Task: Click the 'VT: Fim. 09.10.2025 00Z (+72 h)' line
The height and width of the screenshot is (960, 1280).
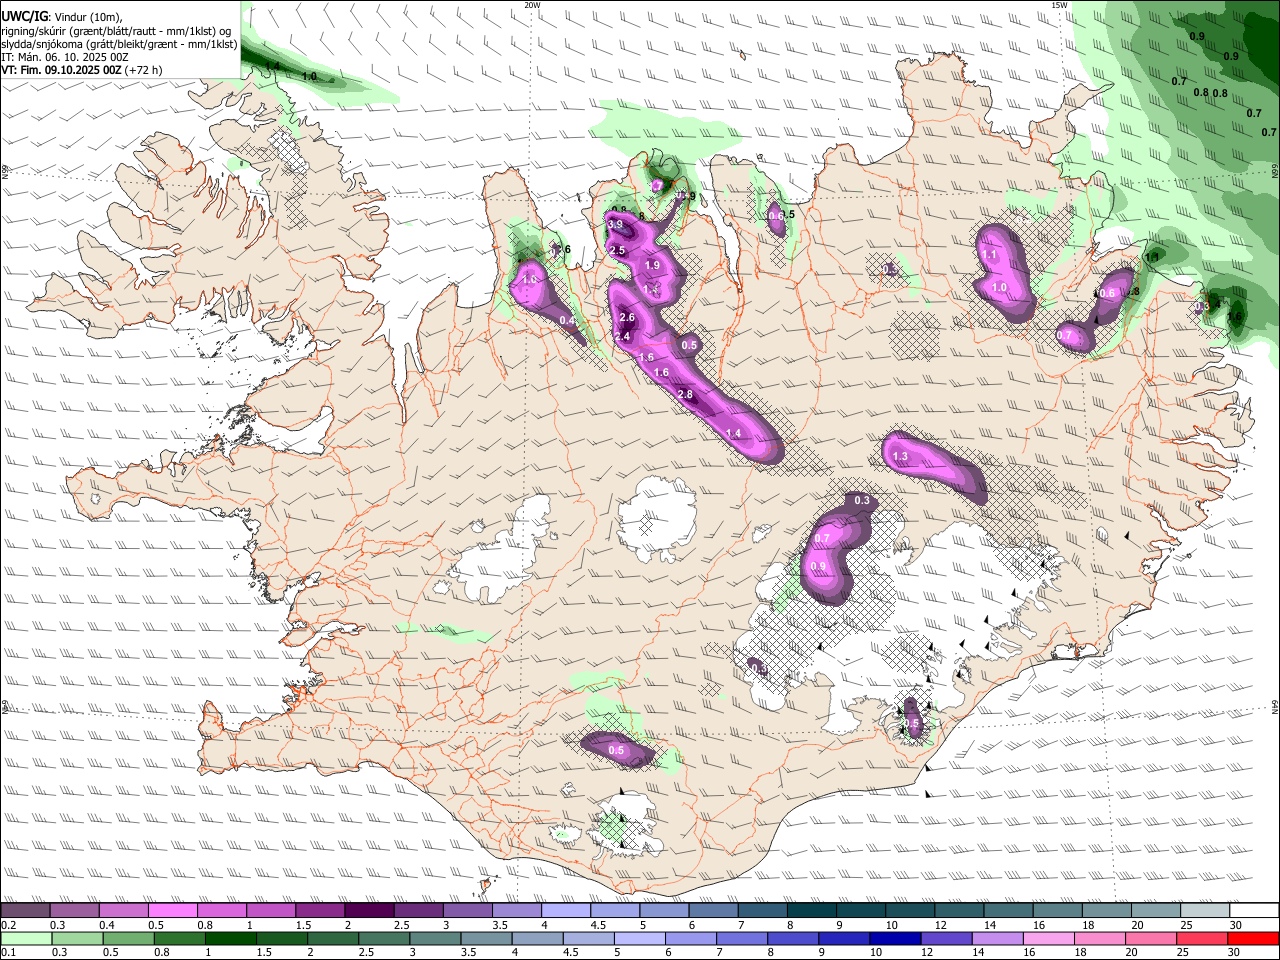Action: tap(82, 70)
